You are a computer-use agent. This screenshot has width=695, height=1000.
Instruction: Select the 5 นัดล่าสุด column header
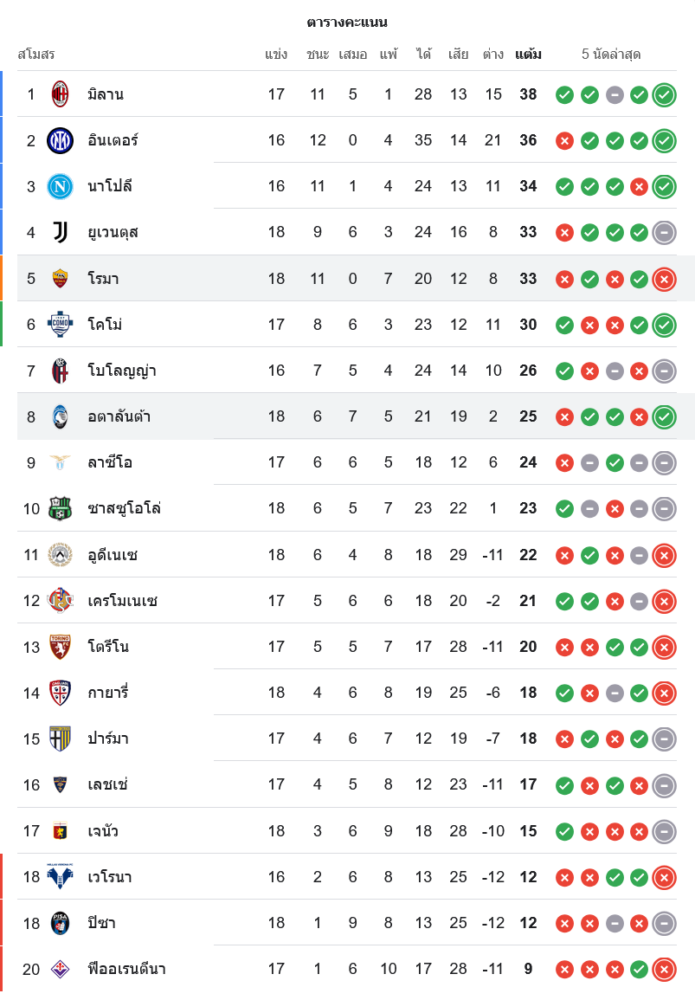tap(611, 54)
